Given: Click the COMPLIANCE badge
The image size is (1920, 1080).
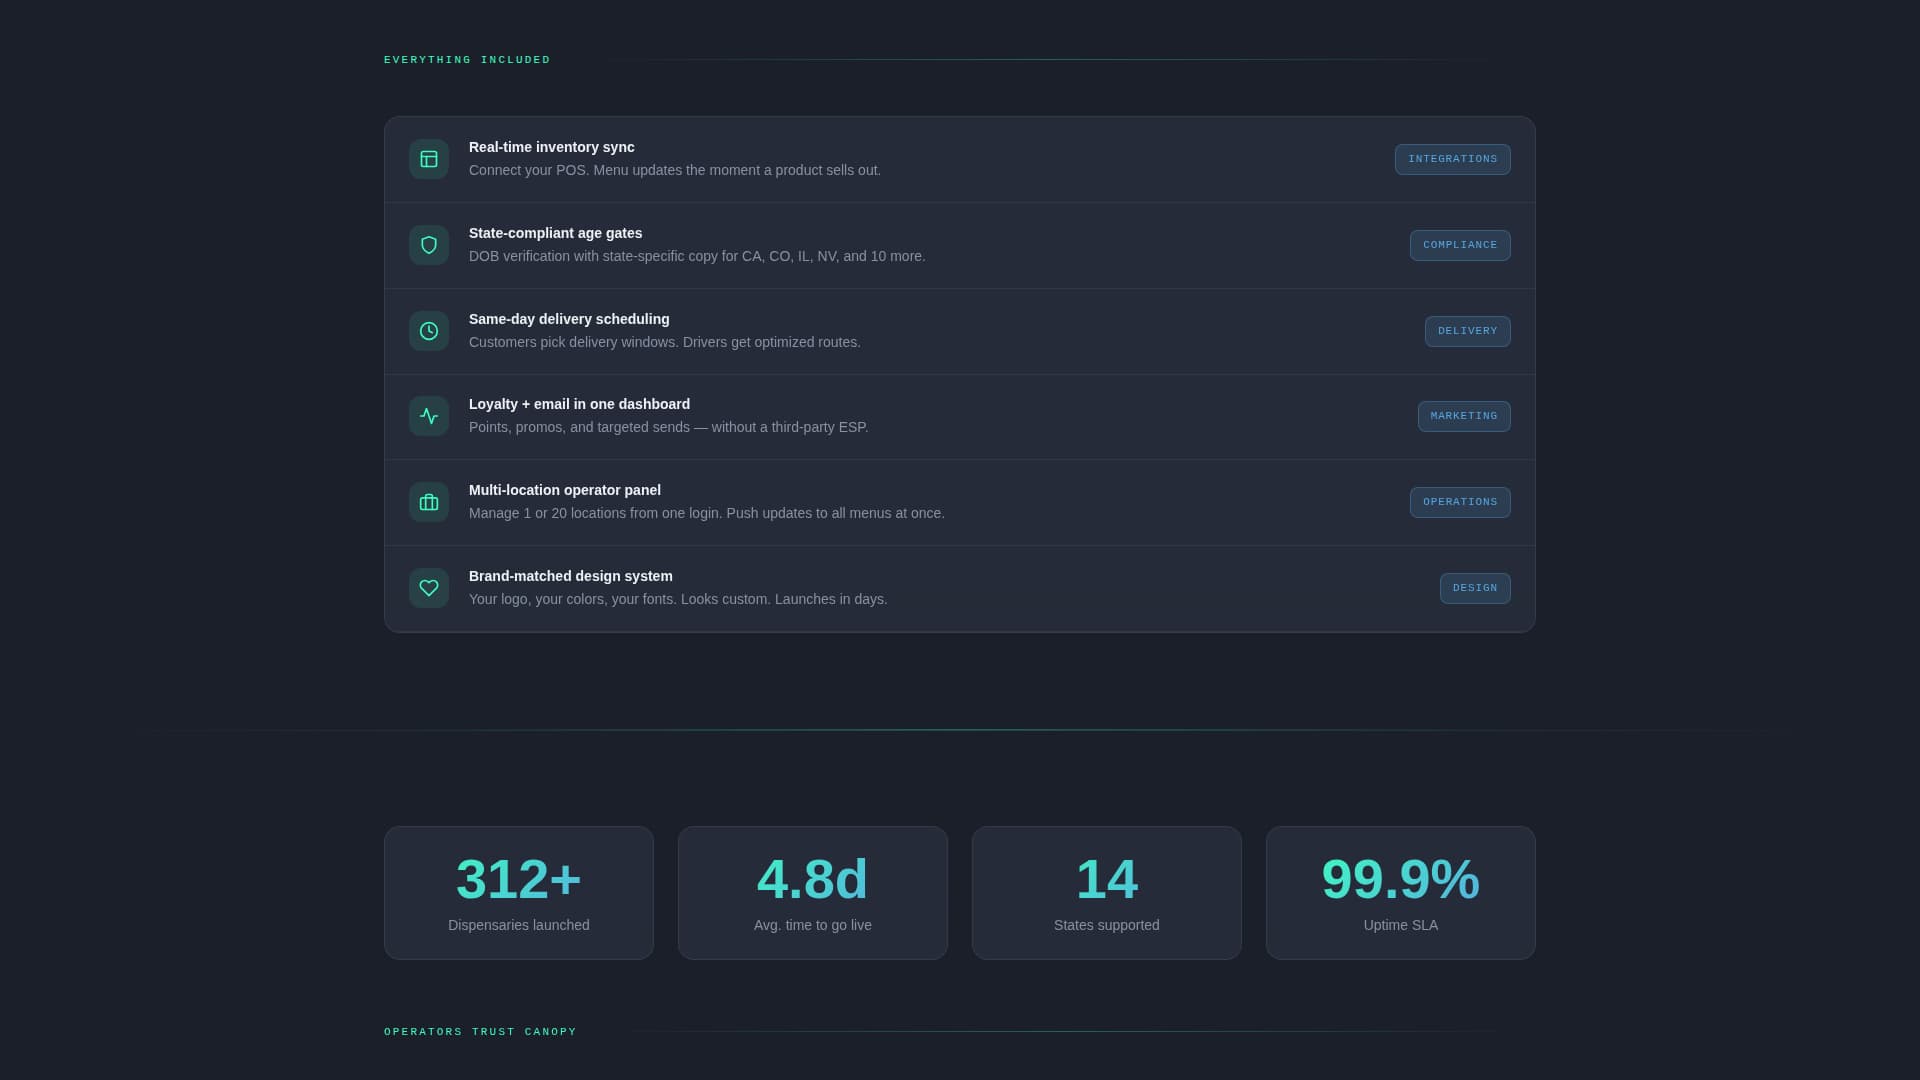Looking at the screenshot, I should [1460, 245].
